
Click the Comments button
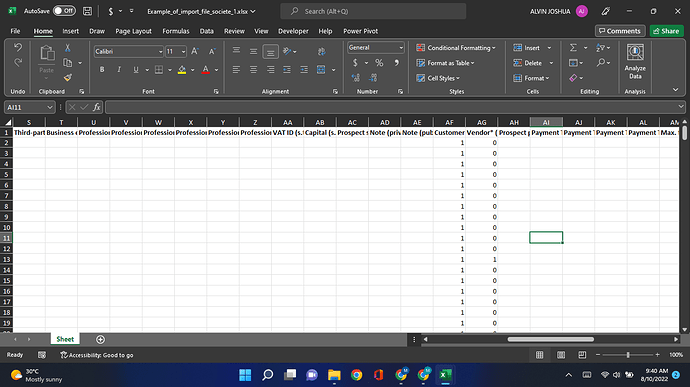(x=620, y=31)
